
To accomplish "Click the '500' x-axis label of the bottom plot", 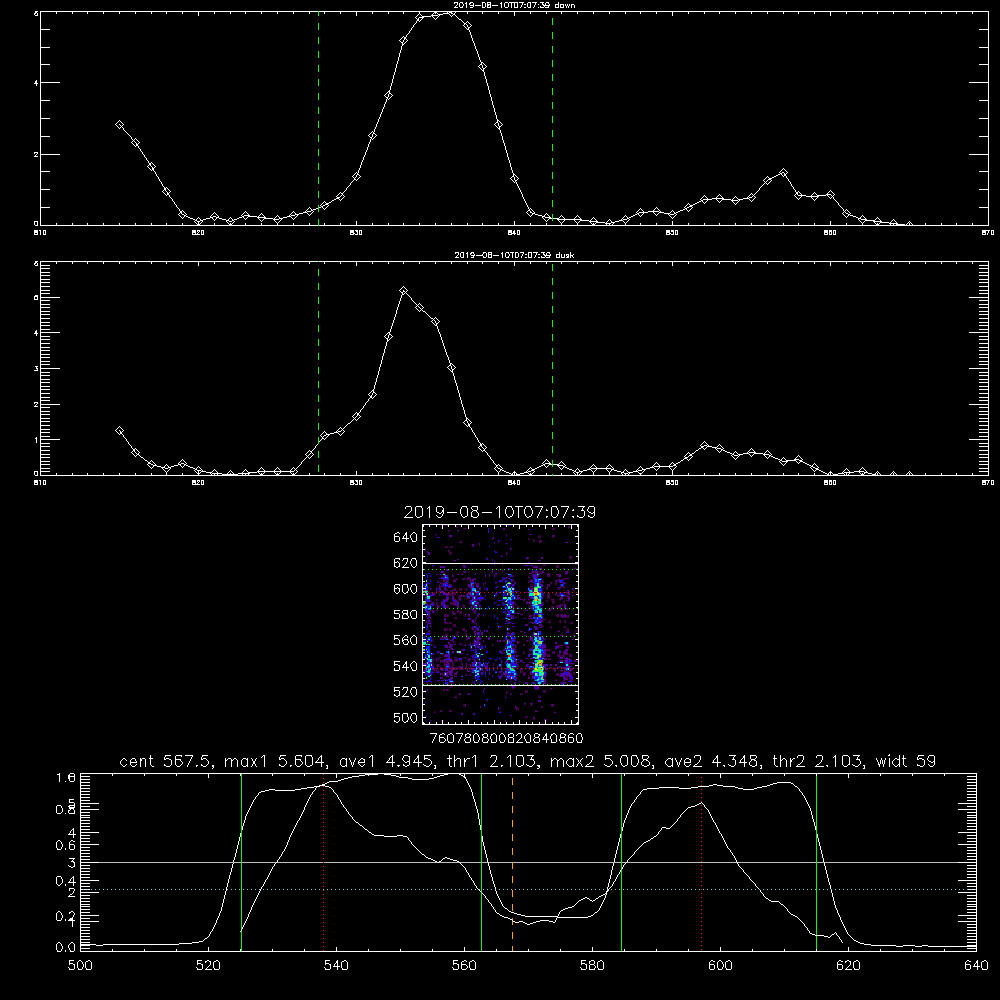I will click(80, 966).
